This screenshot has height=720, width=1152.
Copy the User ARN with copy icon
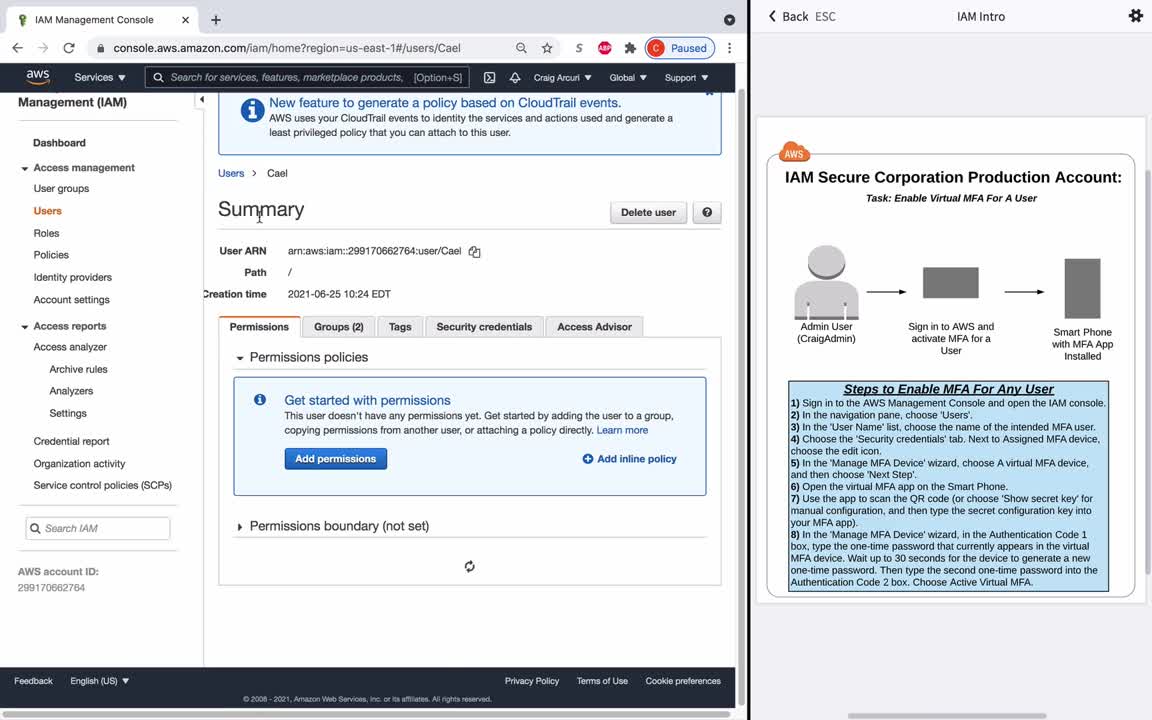click(475, 252)
